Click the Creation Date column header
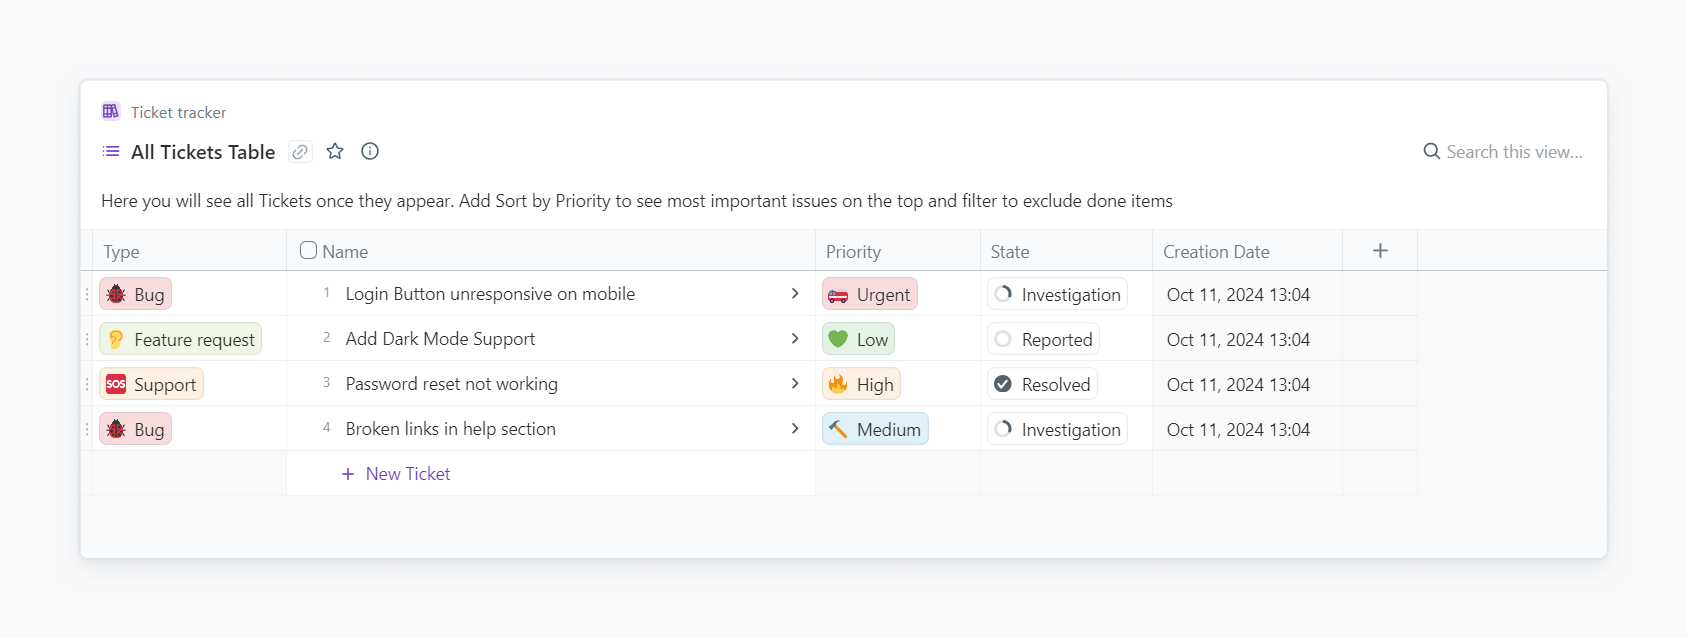 [1216, 252]
